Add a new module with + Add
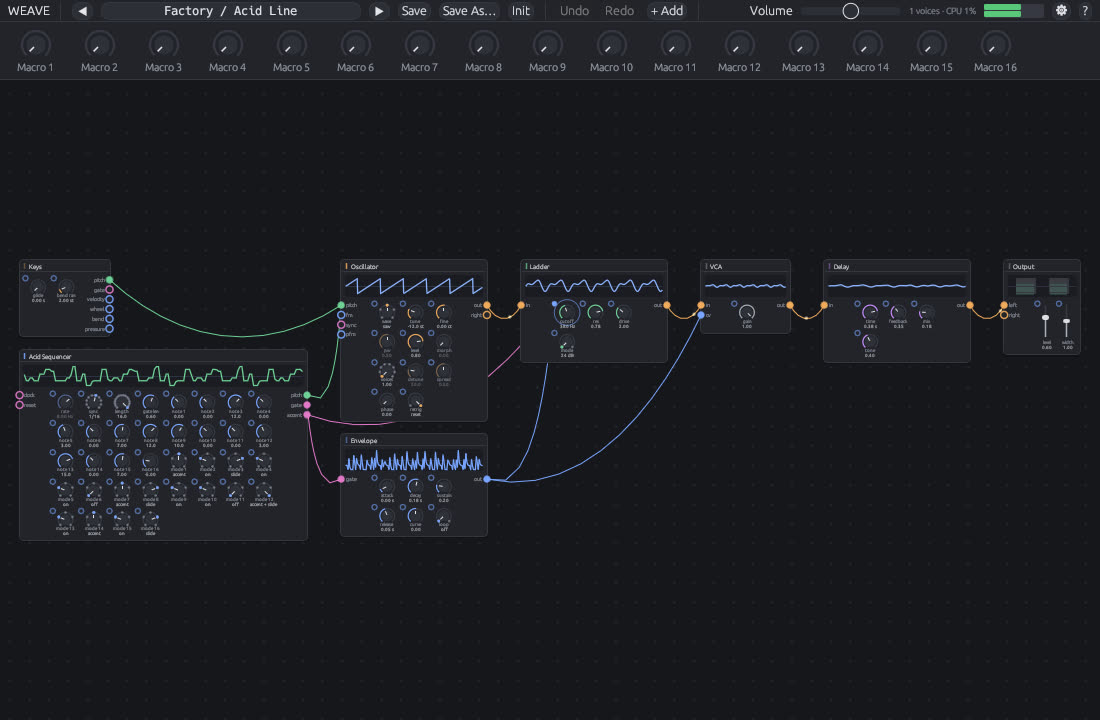Screen dimensions: 1100x720 pyautogui.click(x=666, y=11)
